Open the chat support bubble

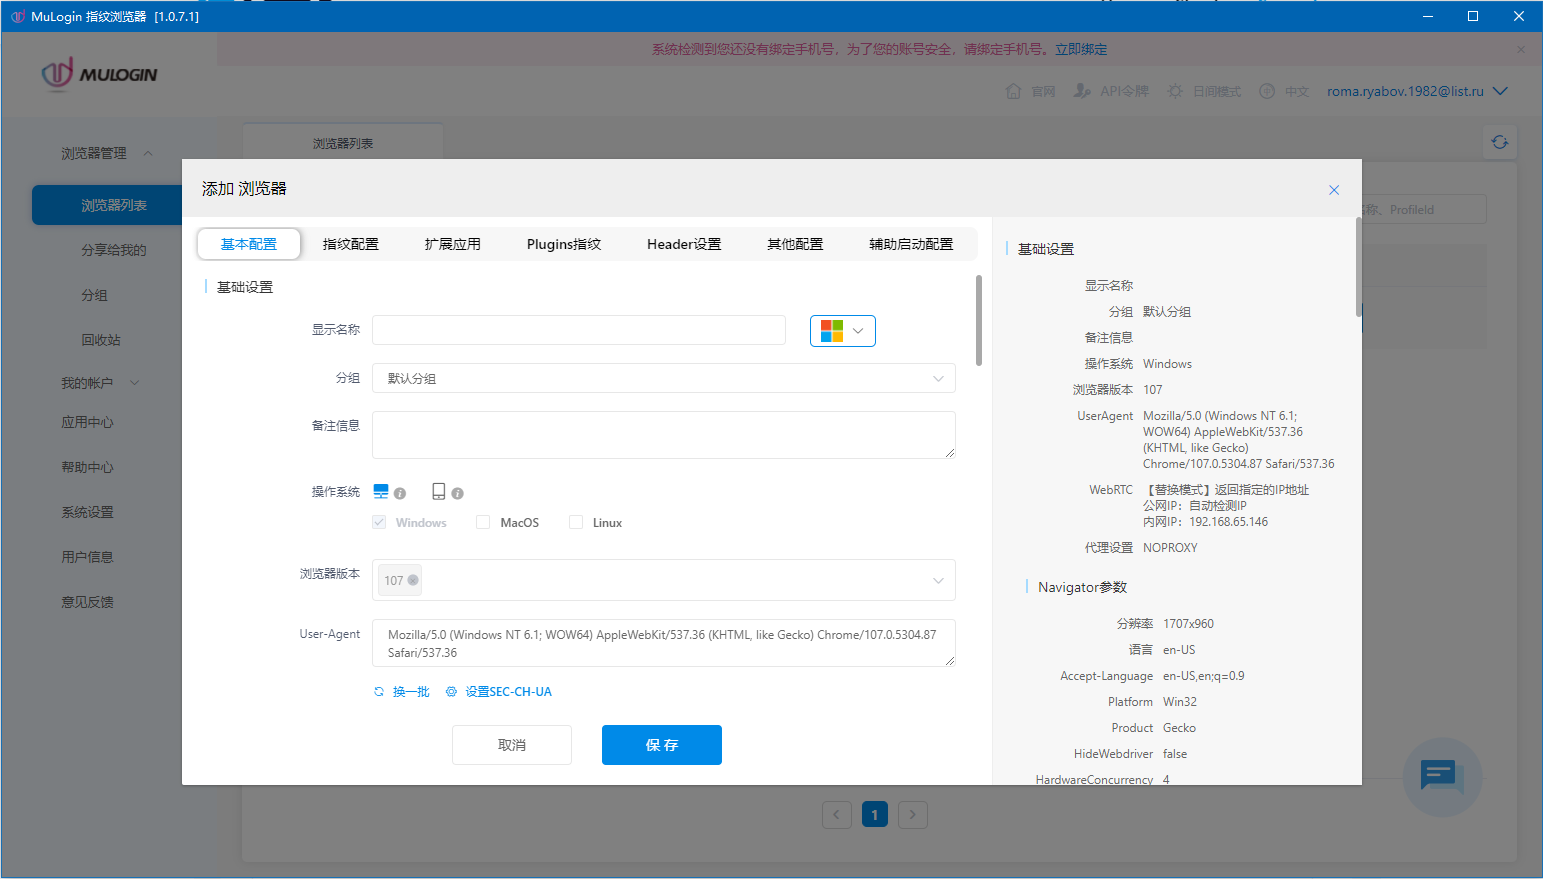[x=1442, y=777]
